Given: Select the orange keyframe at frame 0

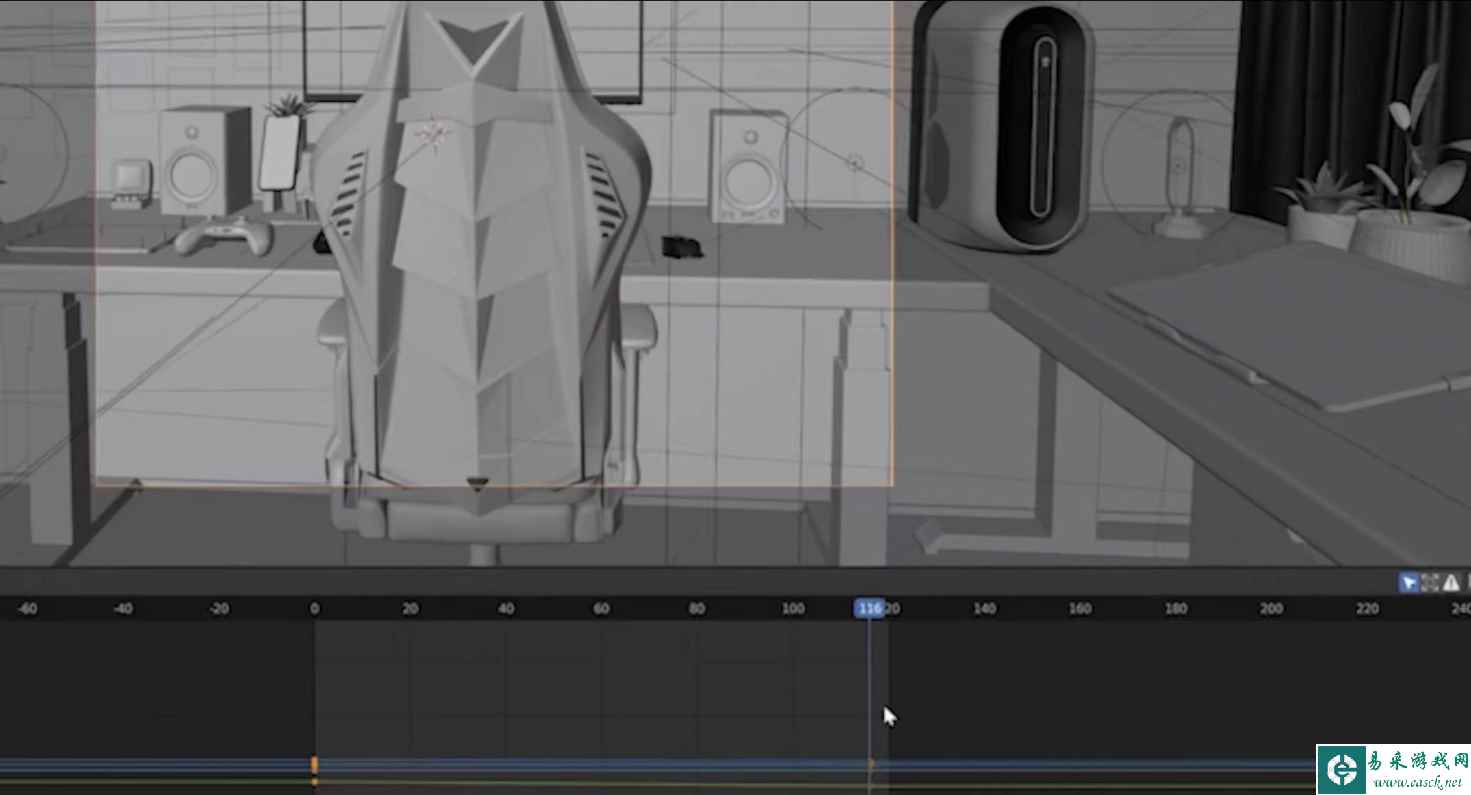Looking at the screenshot, I should (x=314, y=765).
